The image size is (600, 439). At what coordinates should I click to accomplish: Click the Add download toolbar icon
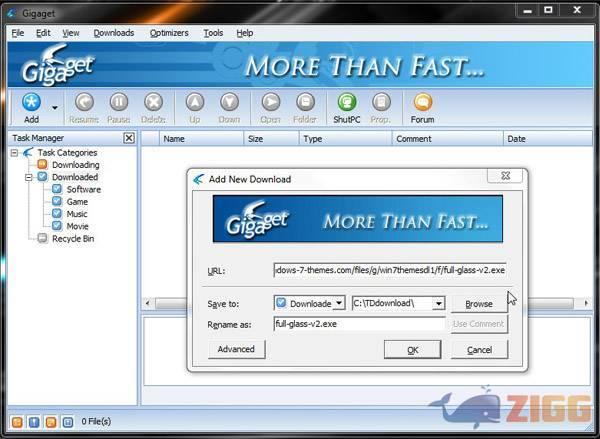[31, 103]
